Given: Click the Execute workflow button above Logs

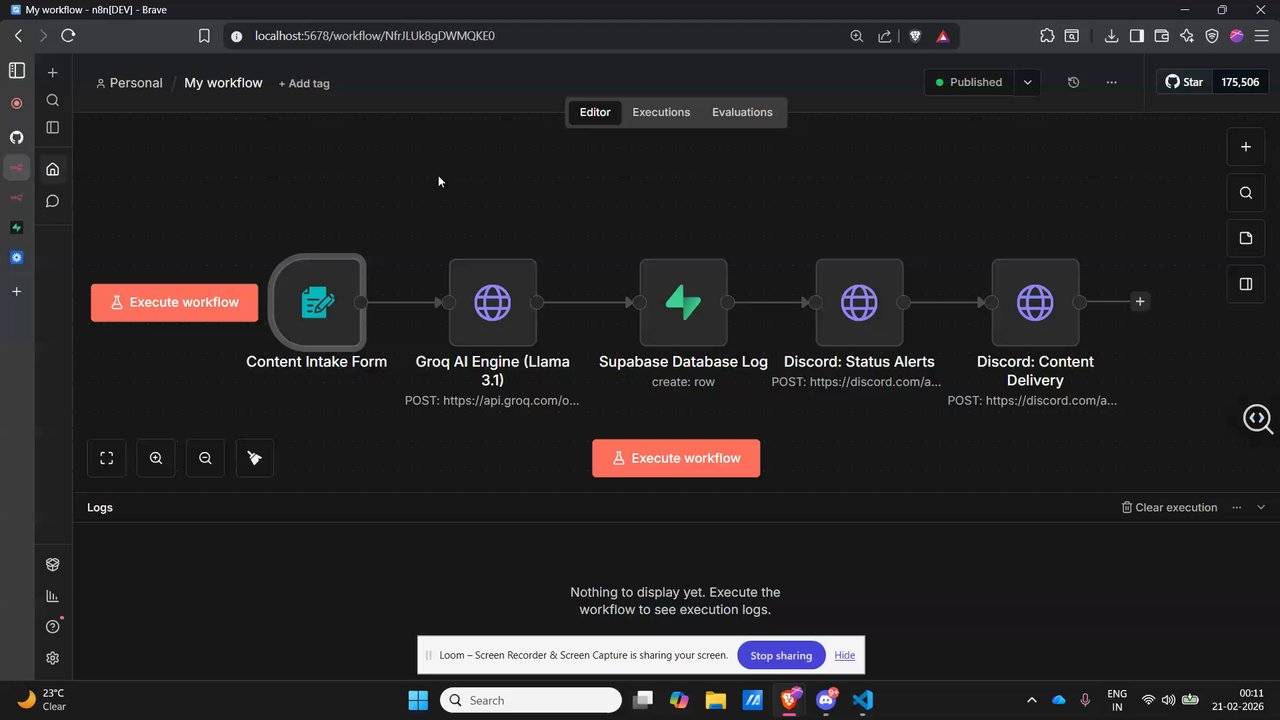Looking at the screenshot, I should tap(676, 458).
